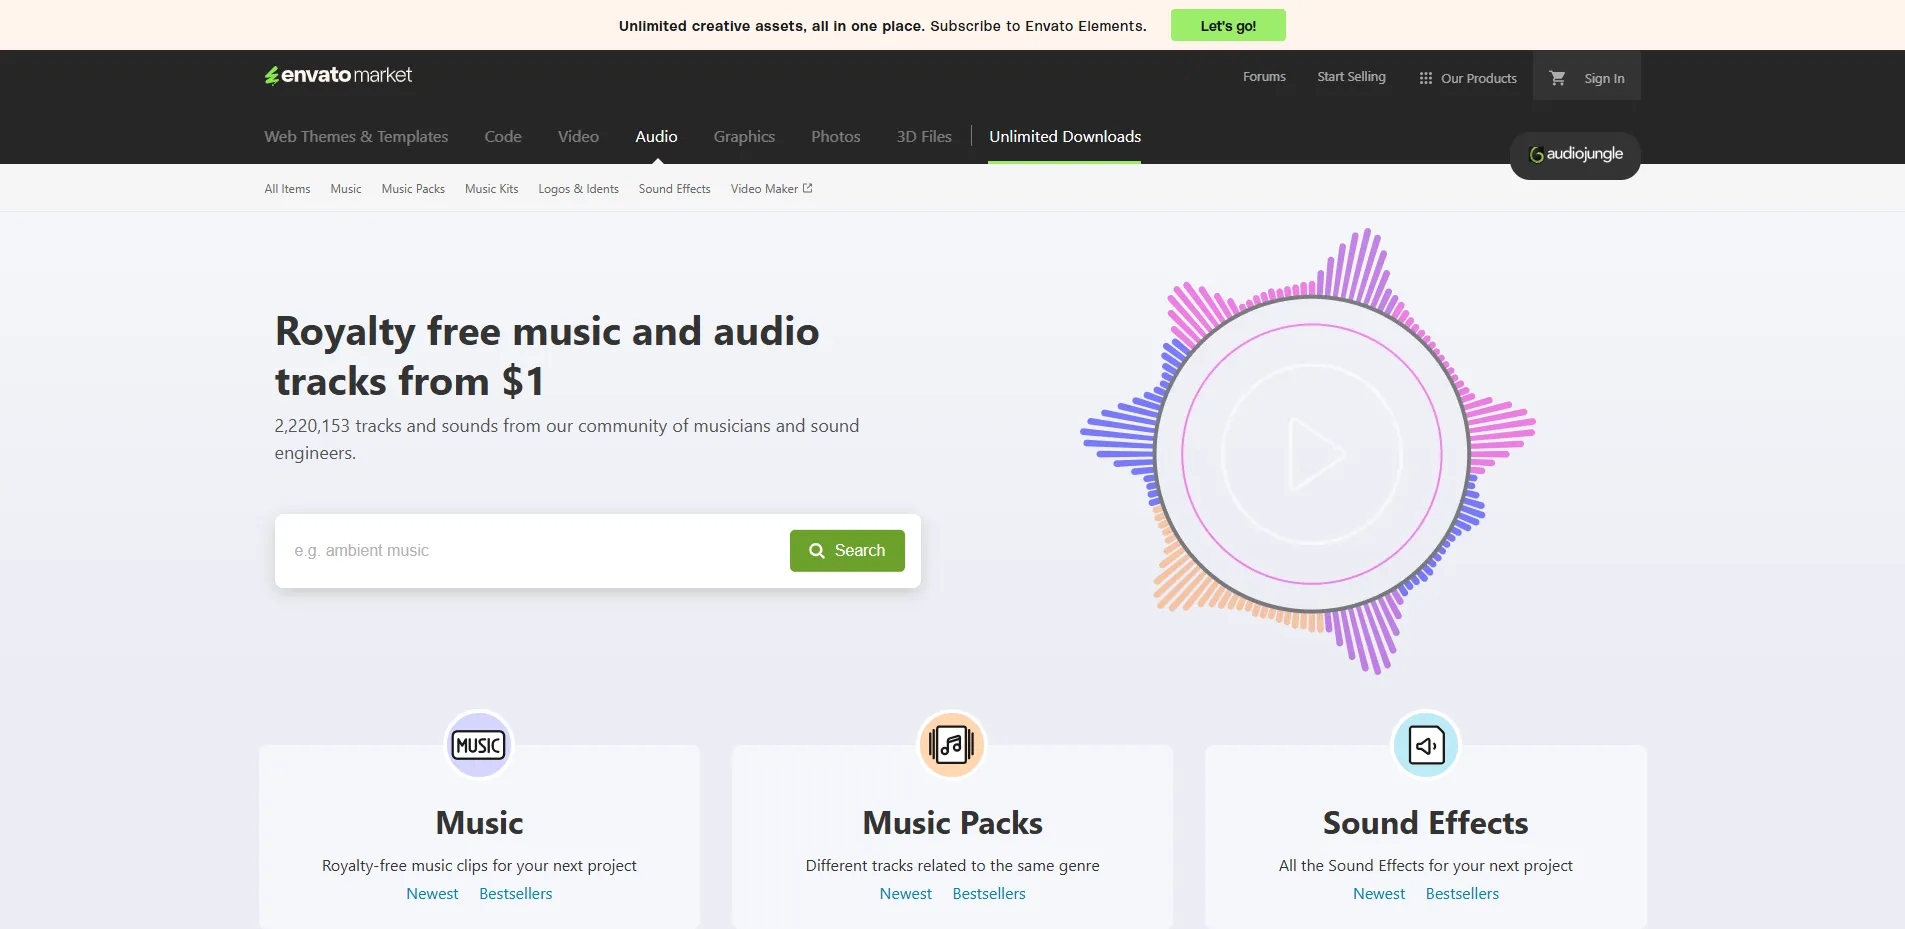This screenshot has width=1905, height=929.
Task: Open the 3D Files menu item
Action: (924, 137)
